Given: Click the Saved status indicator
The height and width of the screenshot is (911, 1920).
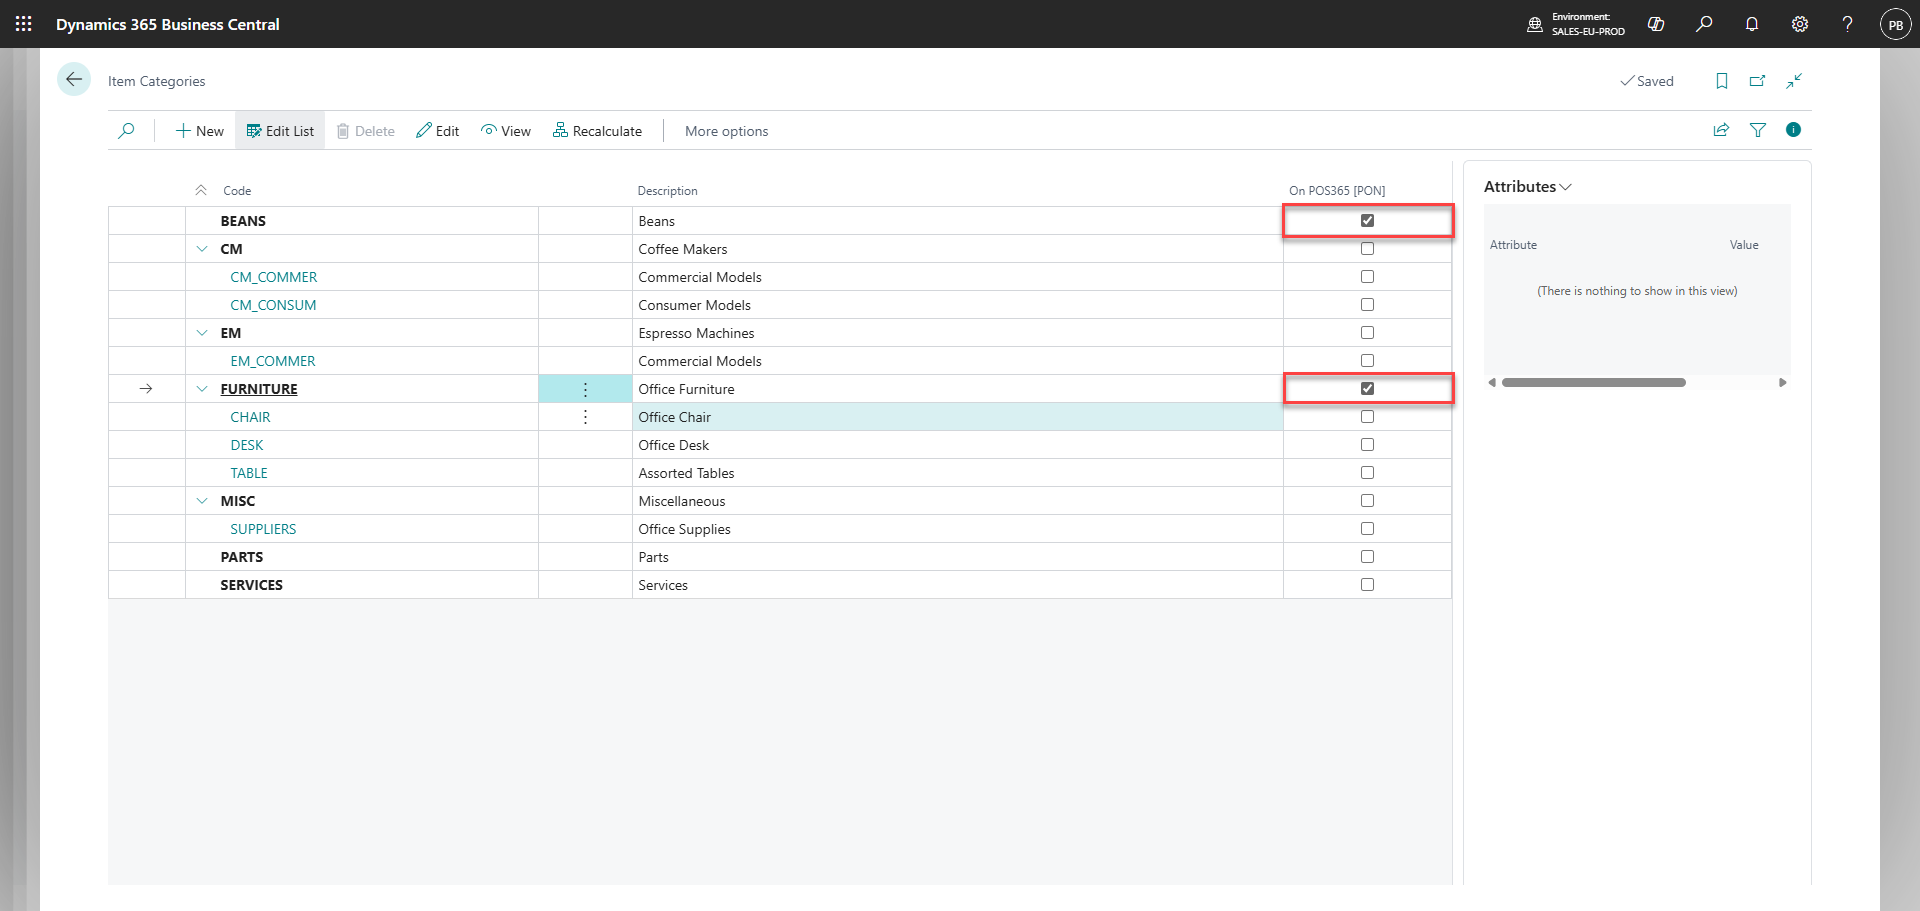Looking at the screenshot, I should click(1647, 81).
